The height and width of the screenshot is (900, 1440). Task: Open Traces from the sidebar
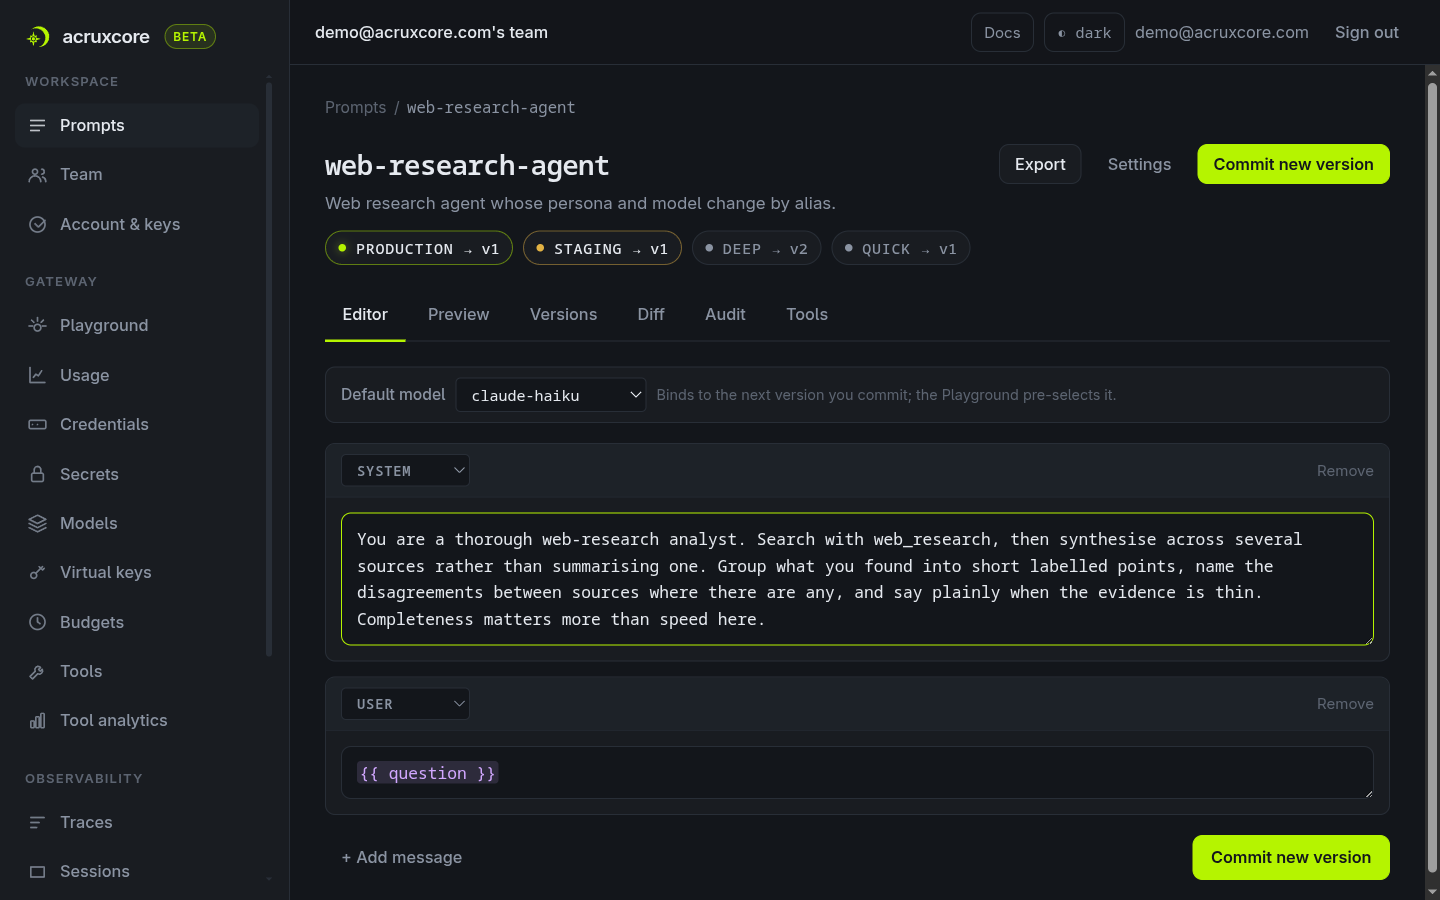pos(137,822)
